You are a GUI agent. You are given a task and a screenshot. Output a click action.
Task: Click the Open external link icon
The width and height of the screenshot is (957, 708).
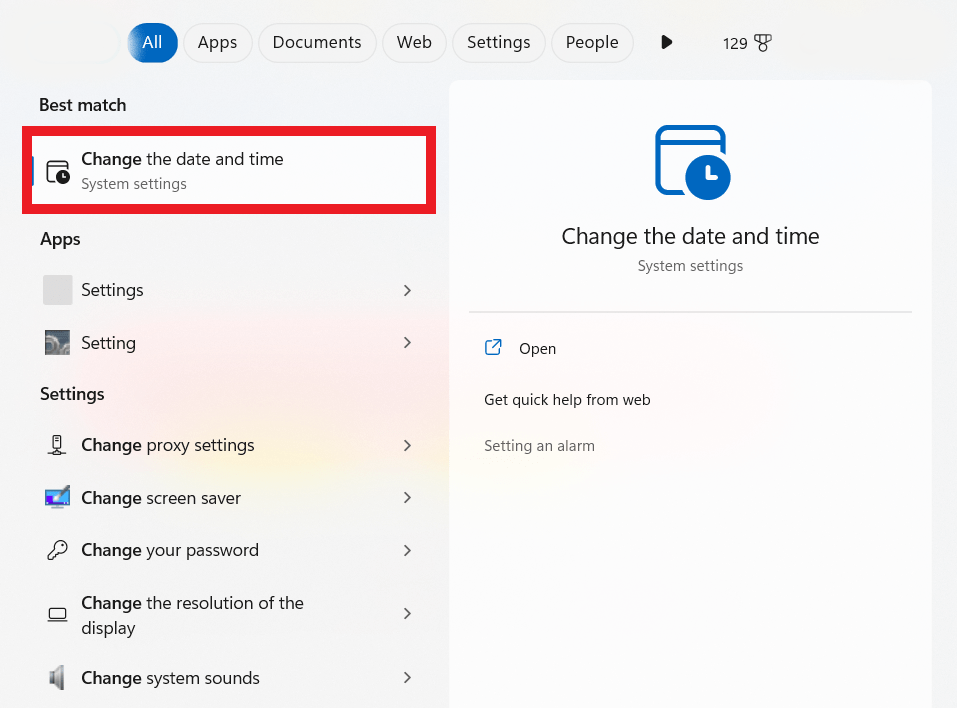coord(493,347)
